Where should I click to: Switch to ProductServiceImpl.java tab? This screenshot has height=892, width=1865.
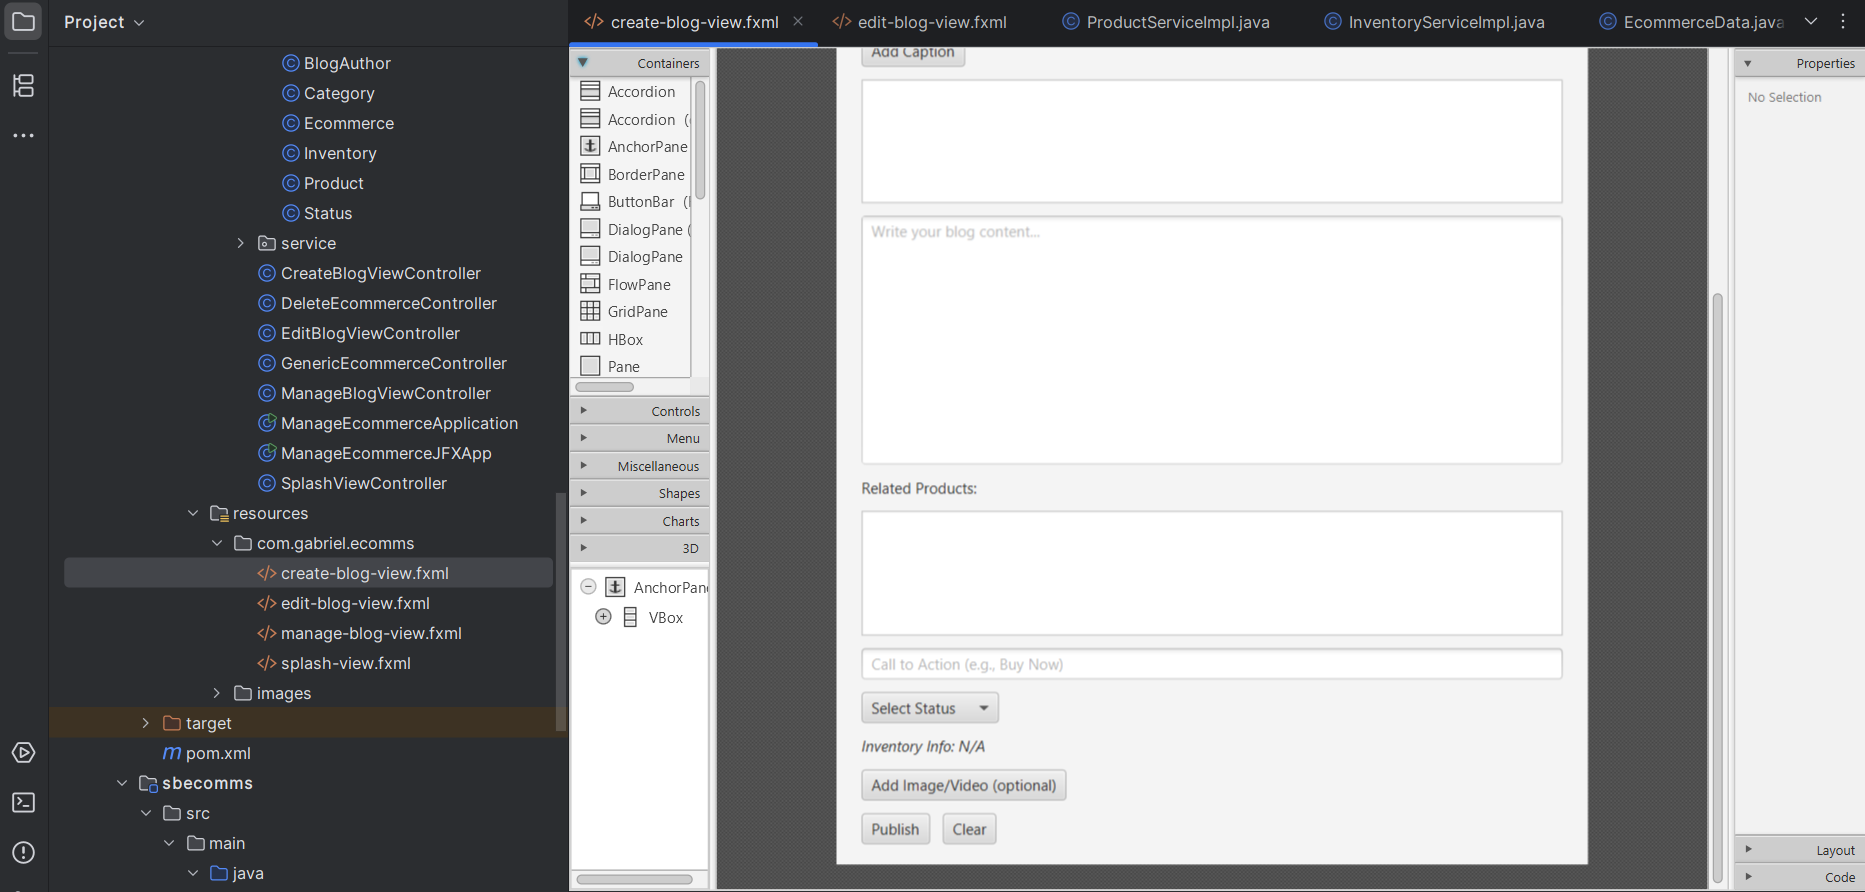coord(1166,22)
